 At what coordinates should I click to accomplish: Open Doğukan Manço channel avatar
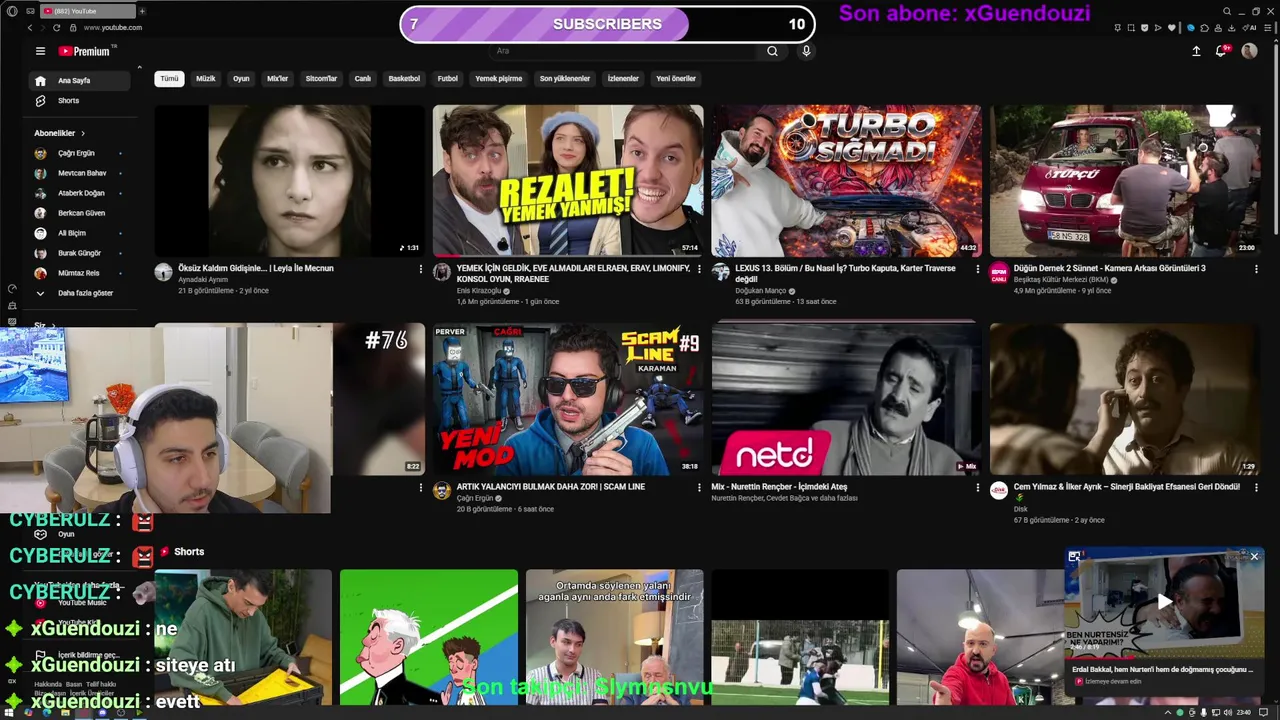(720, 272)
